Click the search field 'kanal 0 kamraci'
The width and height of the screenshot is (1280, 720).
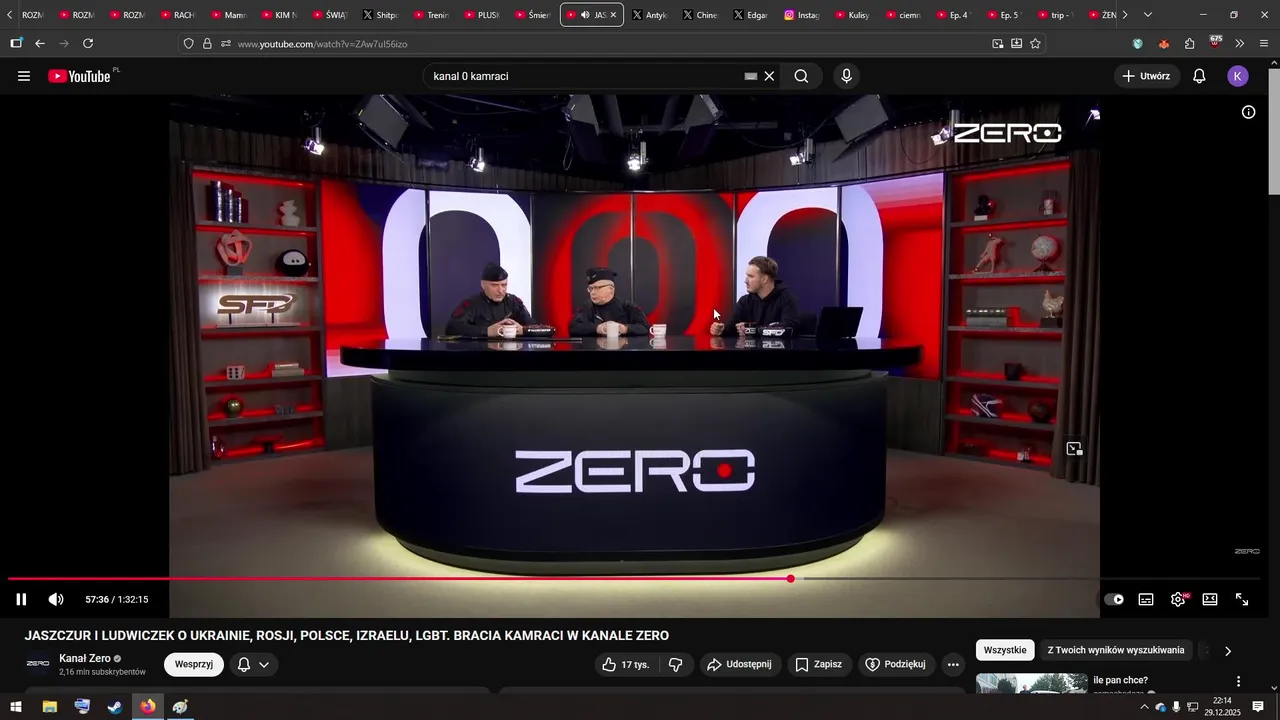[585, 76]
